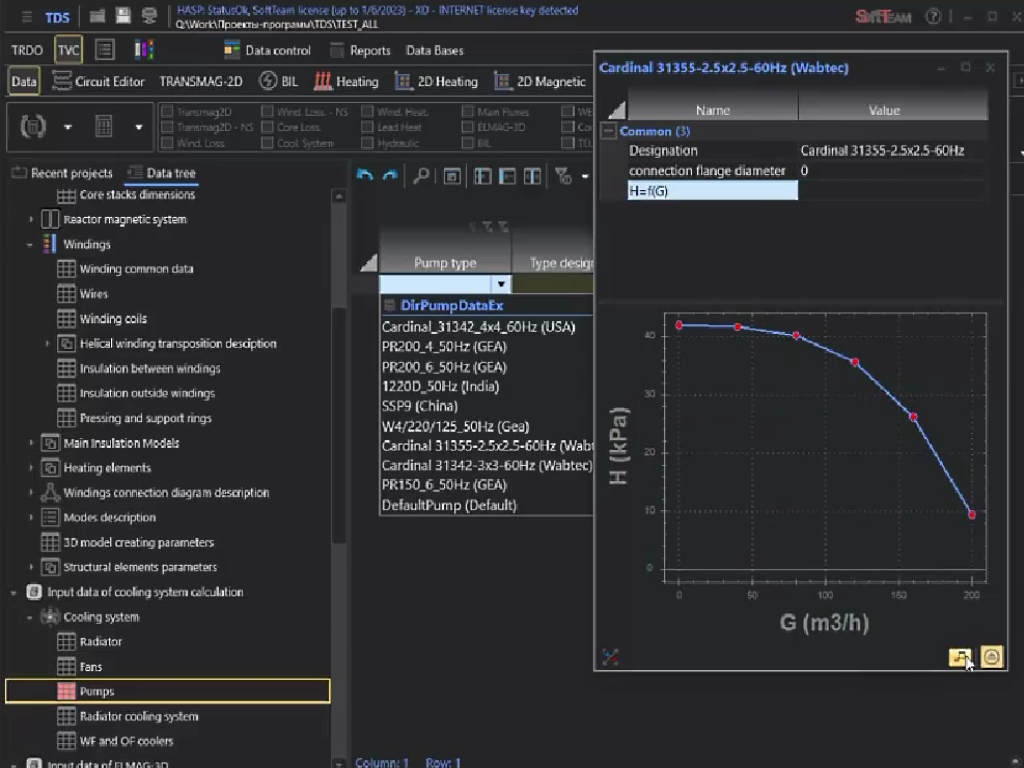Click the TVC mode button
Screen dimensions: 1024x768
pyautogui.click(x=69, y=50)
